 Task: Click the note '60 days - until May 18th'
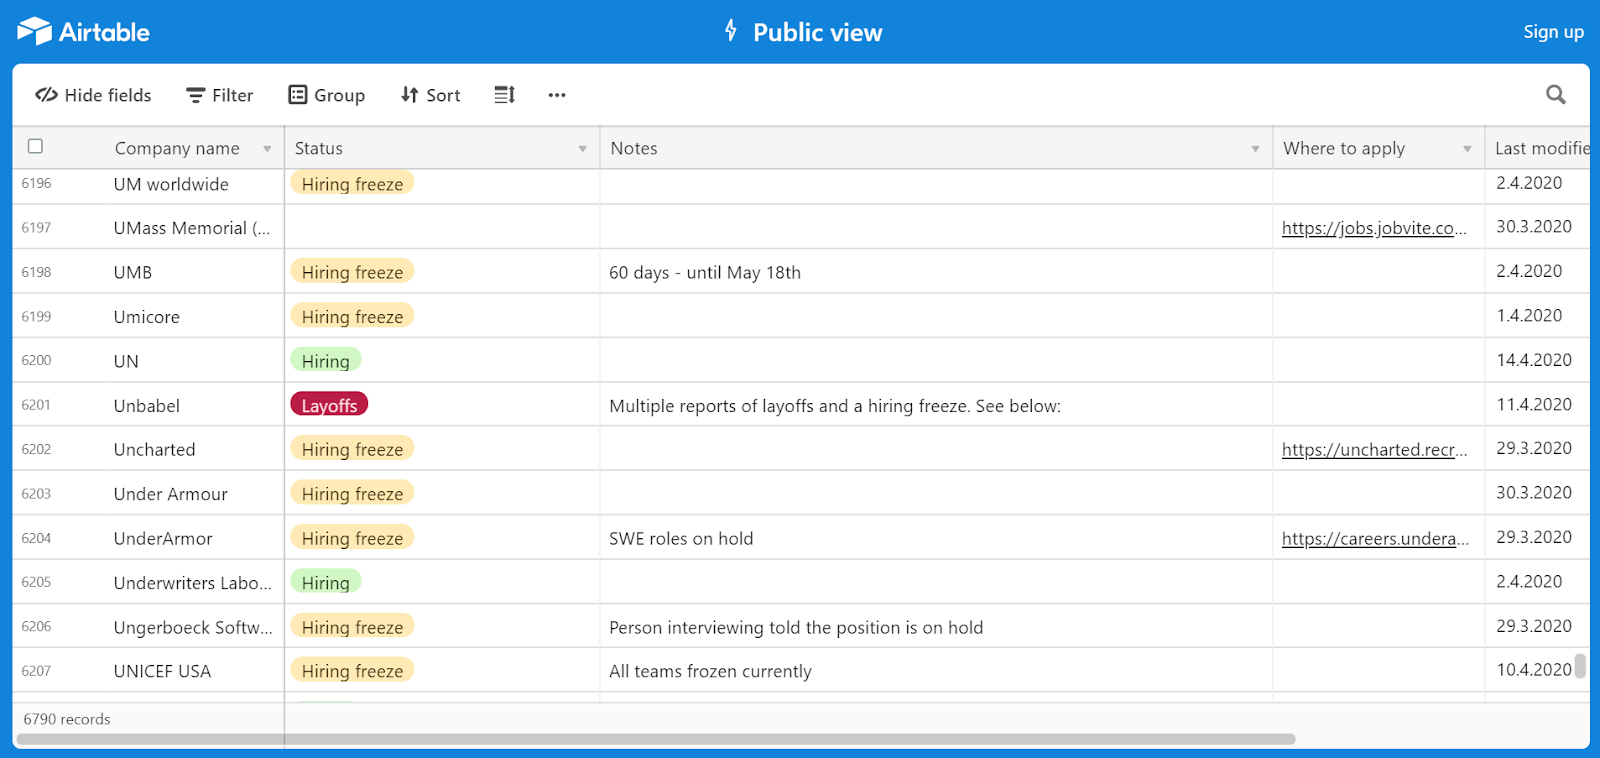(705, 272)
